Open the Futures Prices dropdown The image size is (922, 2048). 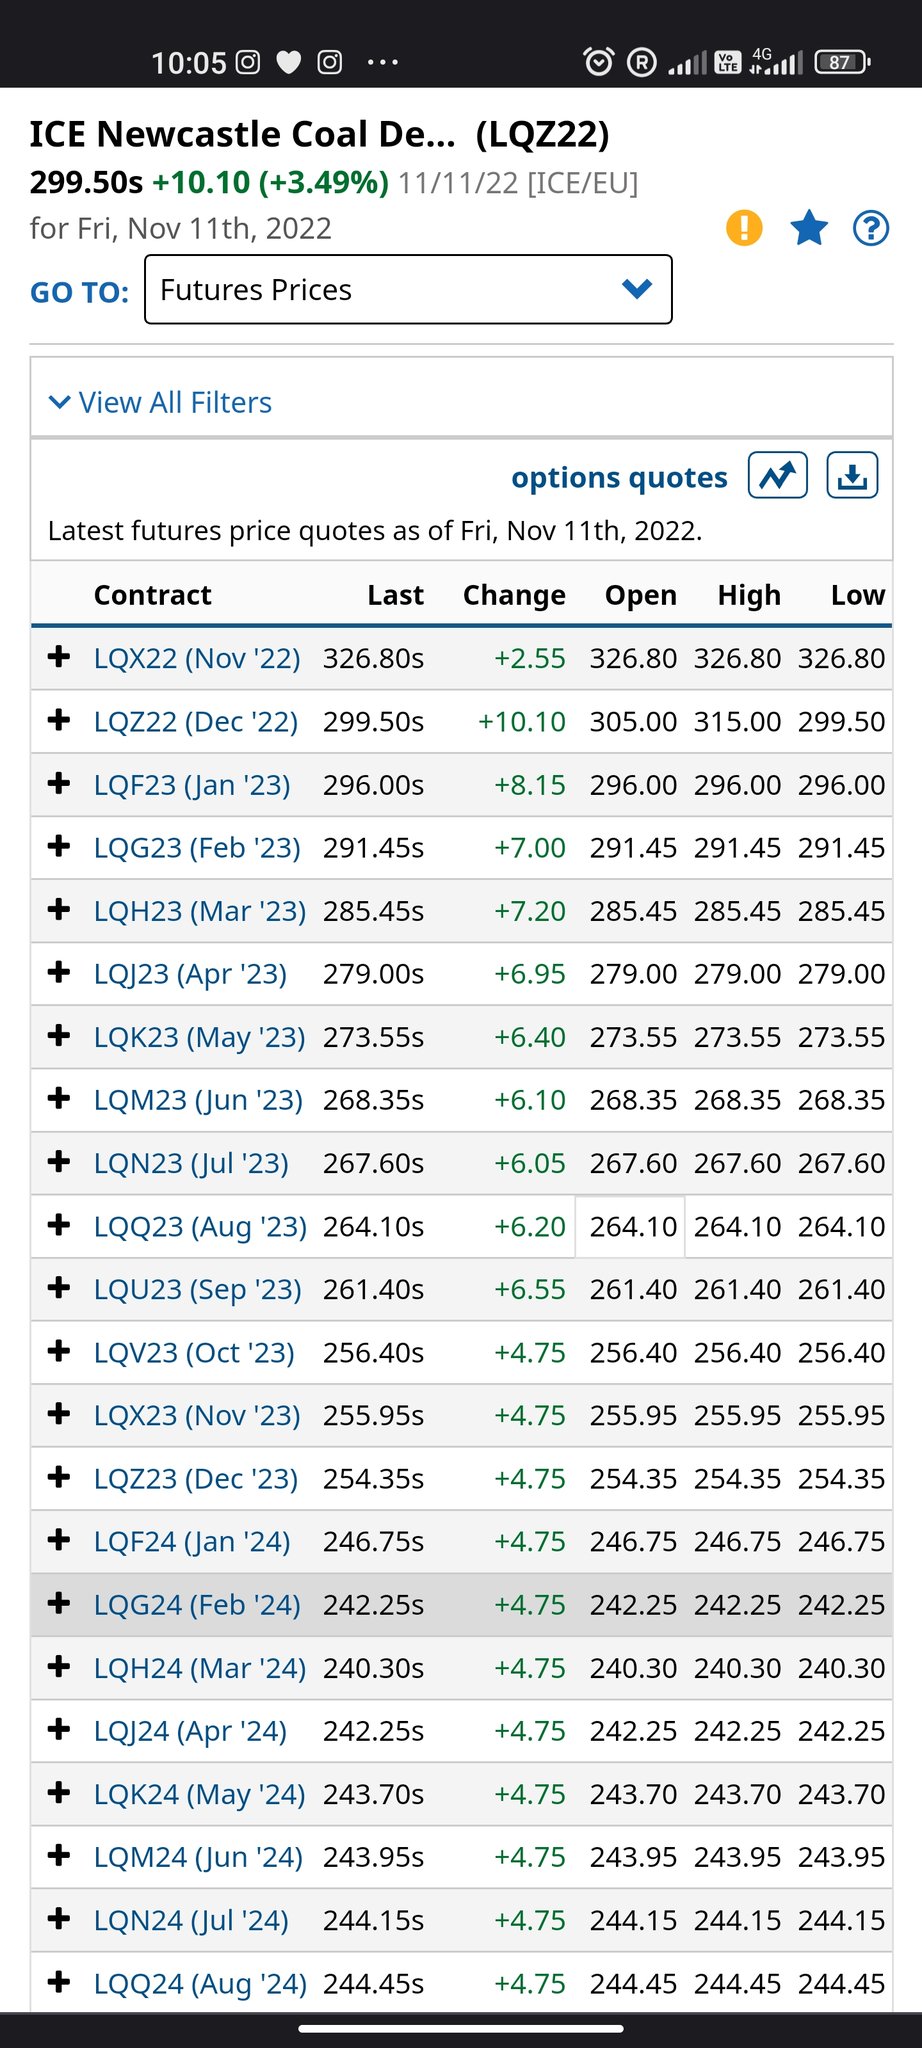point(408,290)
